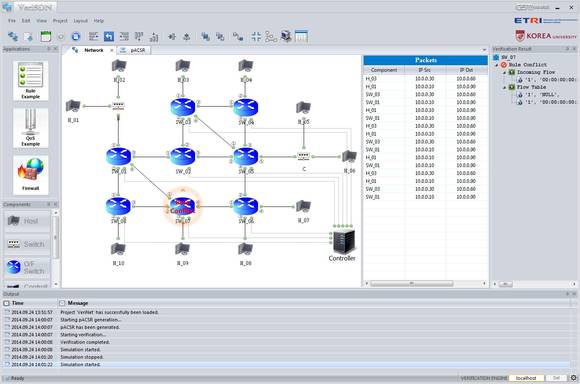This screenshot has width=580, height=384.
Task: Select the legacy switch labeled C
Action: 303,156
